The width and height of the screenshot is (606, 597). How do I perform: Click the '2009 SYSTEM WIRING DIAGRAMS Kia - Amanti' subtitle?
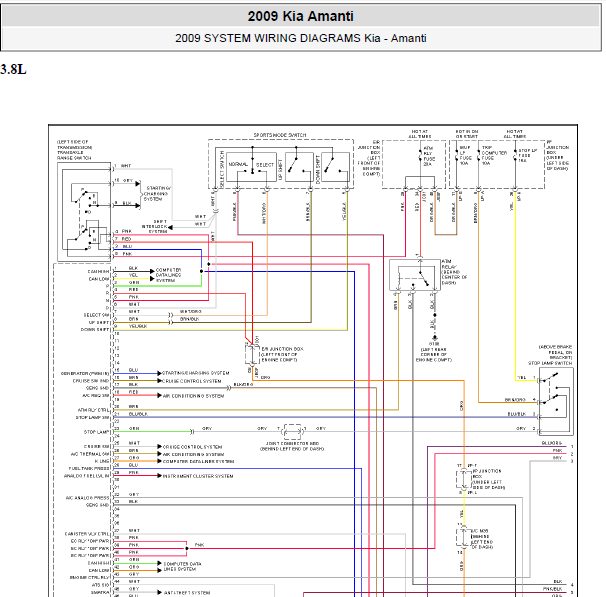point(300,38)
